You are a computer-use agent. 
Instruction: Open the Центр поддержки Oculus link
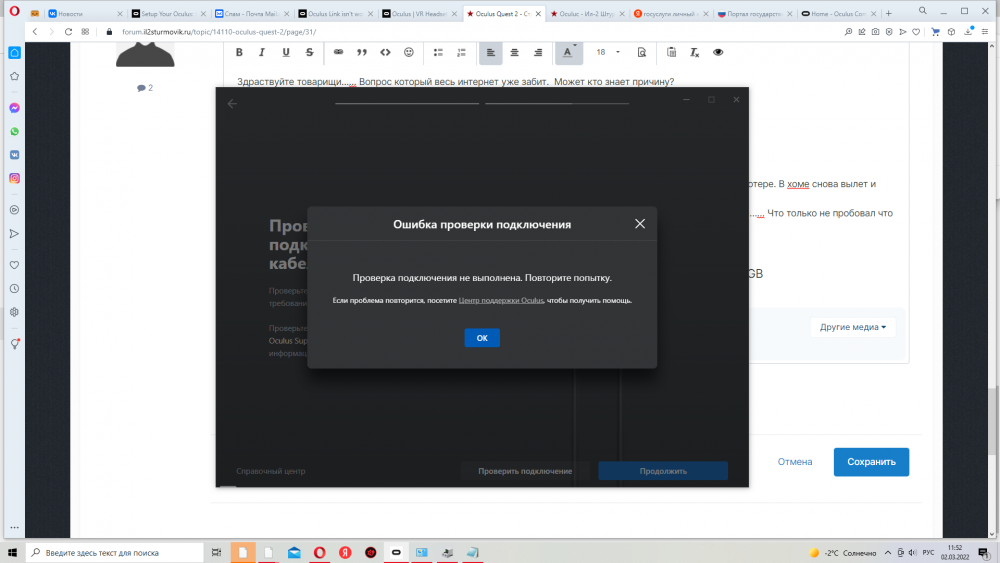(x=501, y=300)
